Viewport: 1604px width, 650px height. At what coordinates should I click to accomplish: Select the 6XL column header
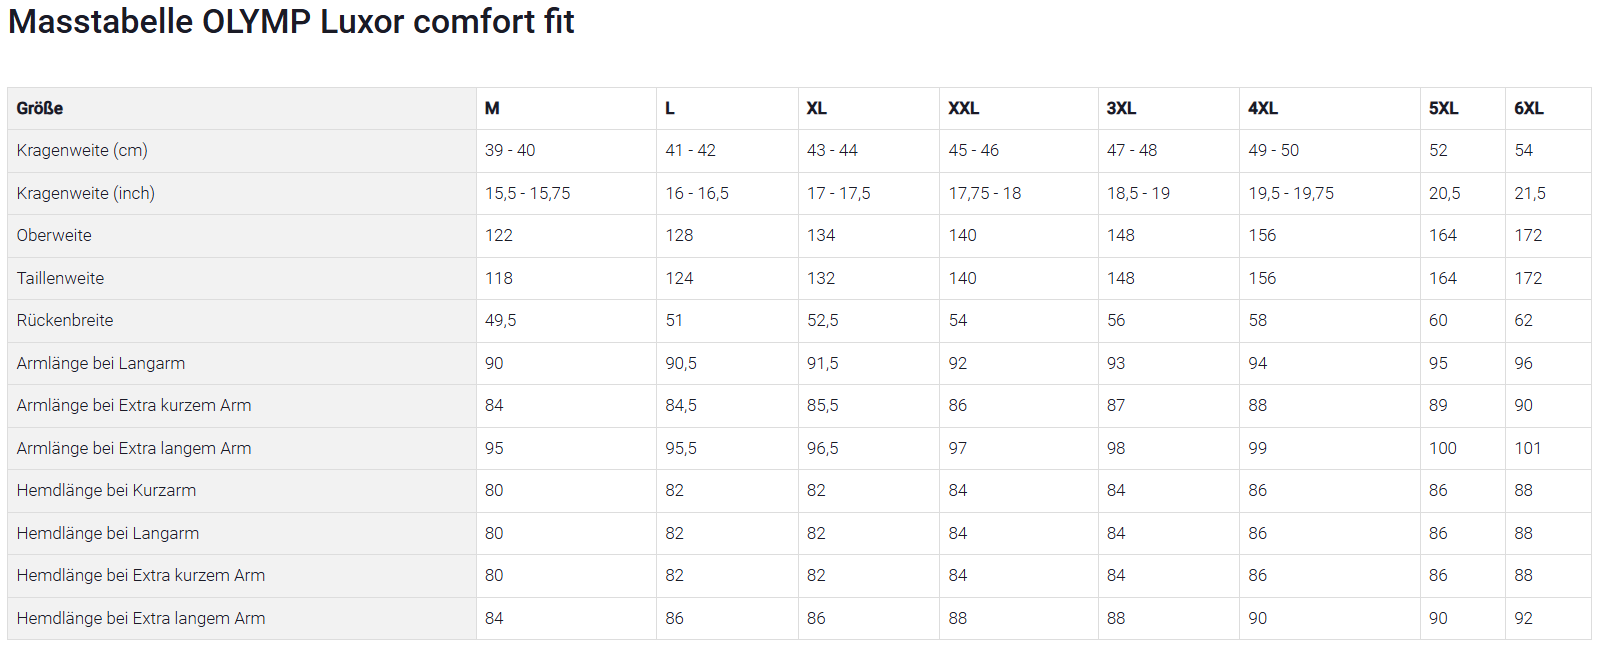click(x=1528, y=108)
